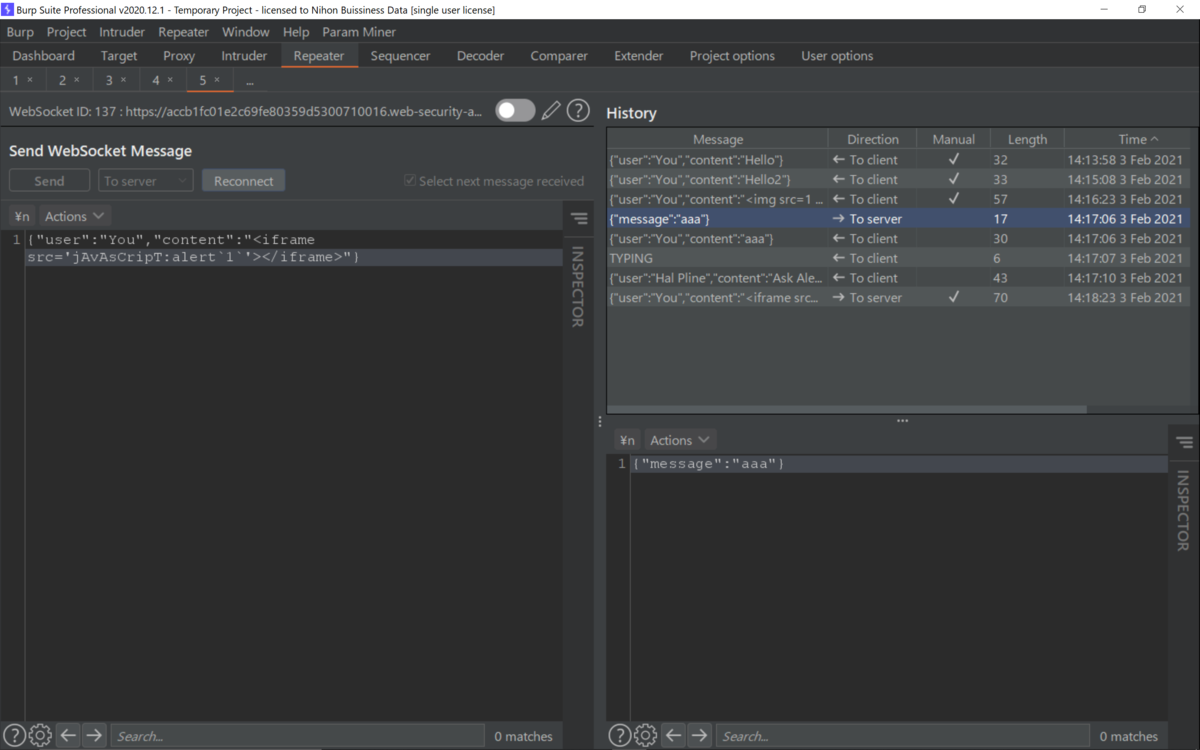Switch to the Extender tab
The height and width of the screenshot is (750, 1200).
[x=639, y=56]
